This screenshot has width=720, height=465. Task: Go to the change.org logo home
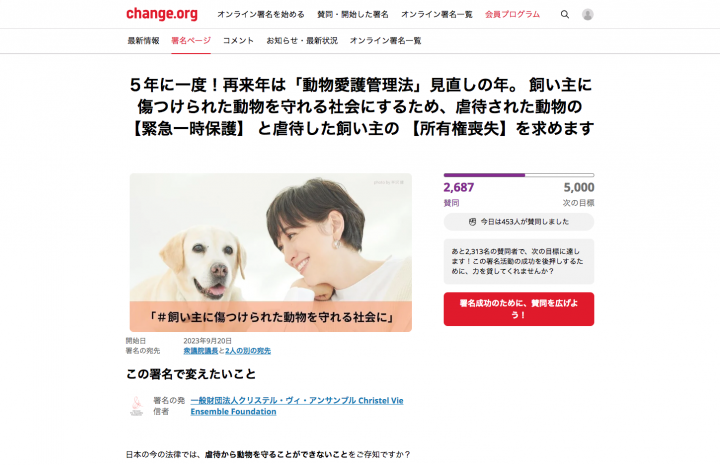pos(162,14)
